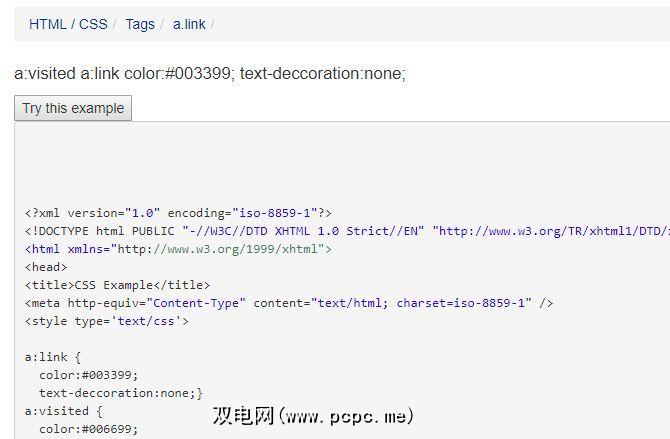Open the HTML / CSS breadcrumb link
Viewport: 670px width, 439px height.
pos(68,24)
